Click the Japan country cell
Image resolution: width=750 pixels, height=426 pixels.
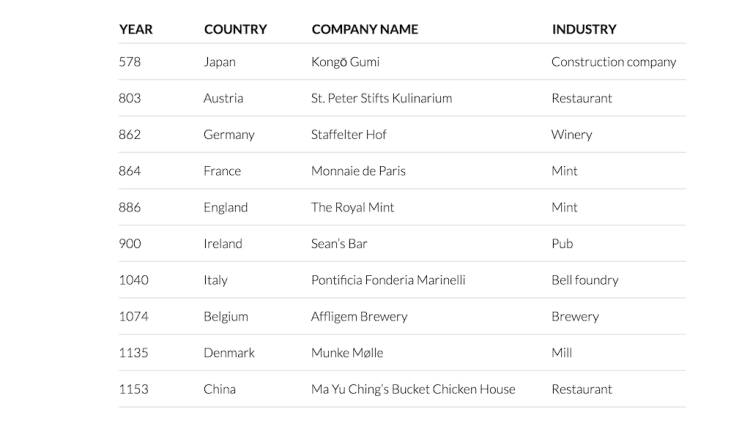click(219, 62)
